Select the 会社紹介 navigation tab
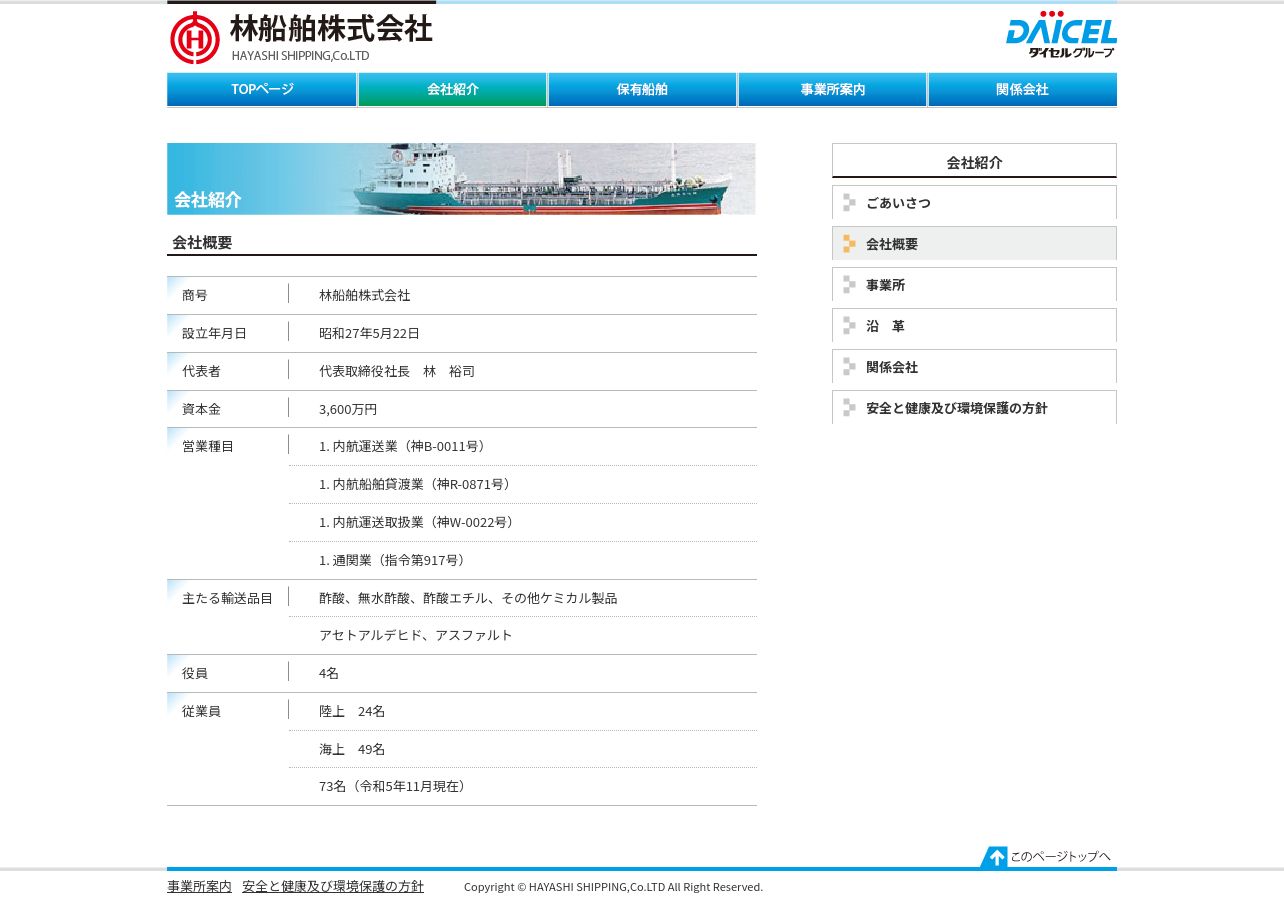 (x=452, y=89)
